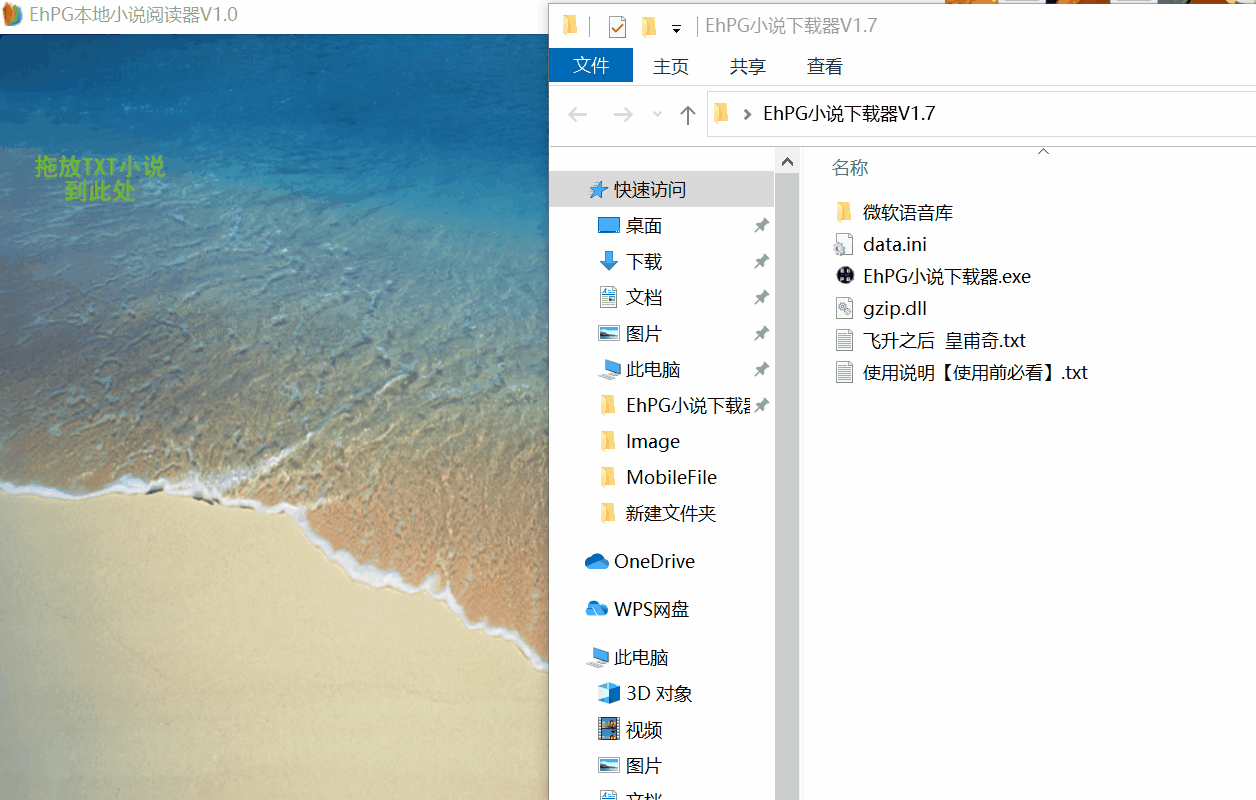The height and width of the screenshot is (800, 1256).
Task: Select the data.ini file icon
Action: pos(844,245)
